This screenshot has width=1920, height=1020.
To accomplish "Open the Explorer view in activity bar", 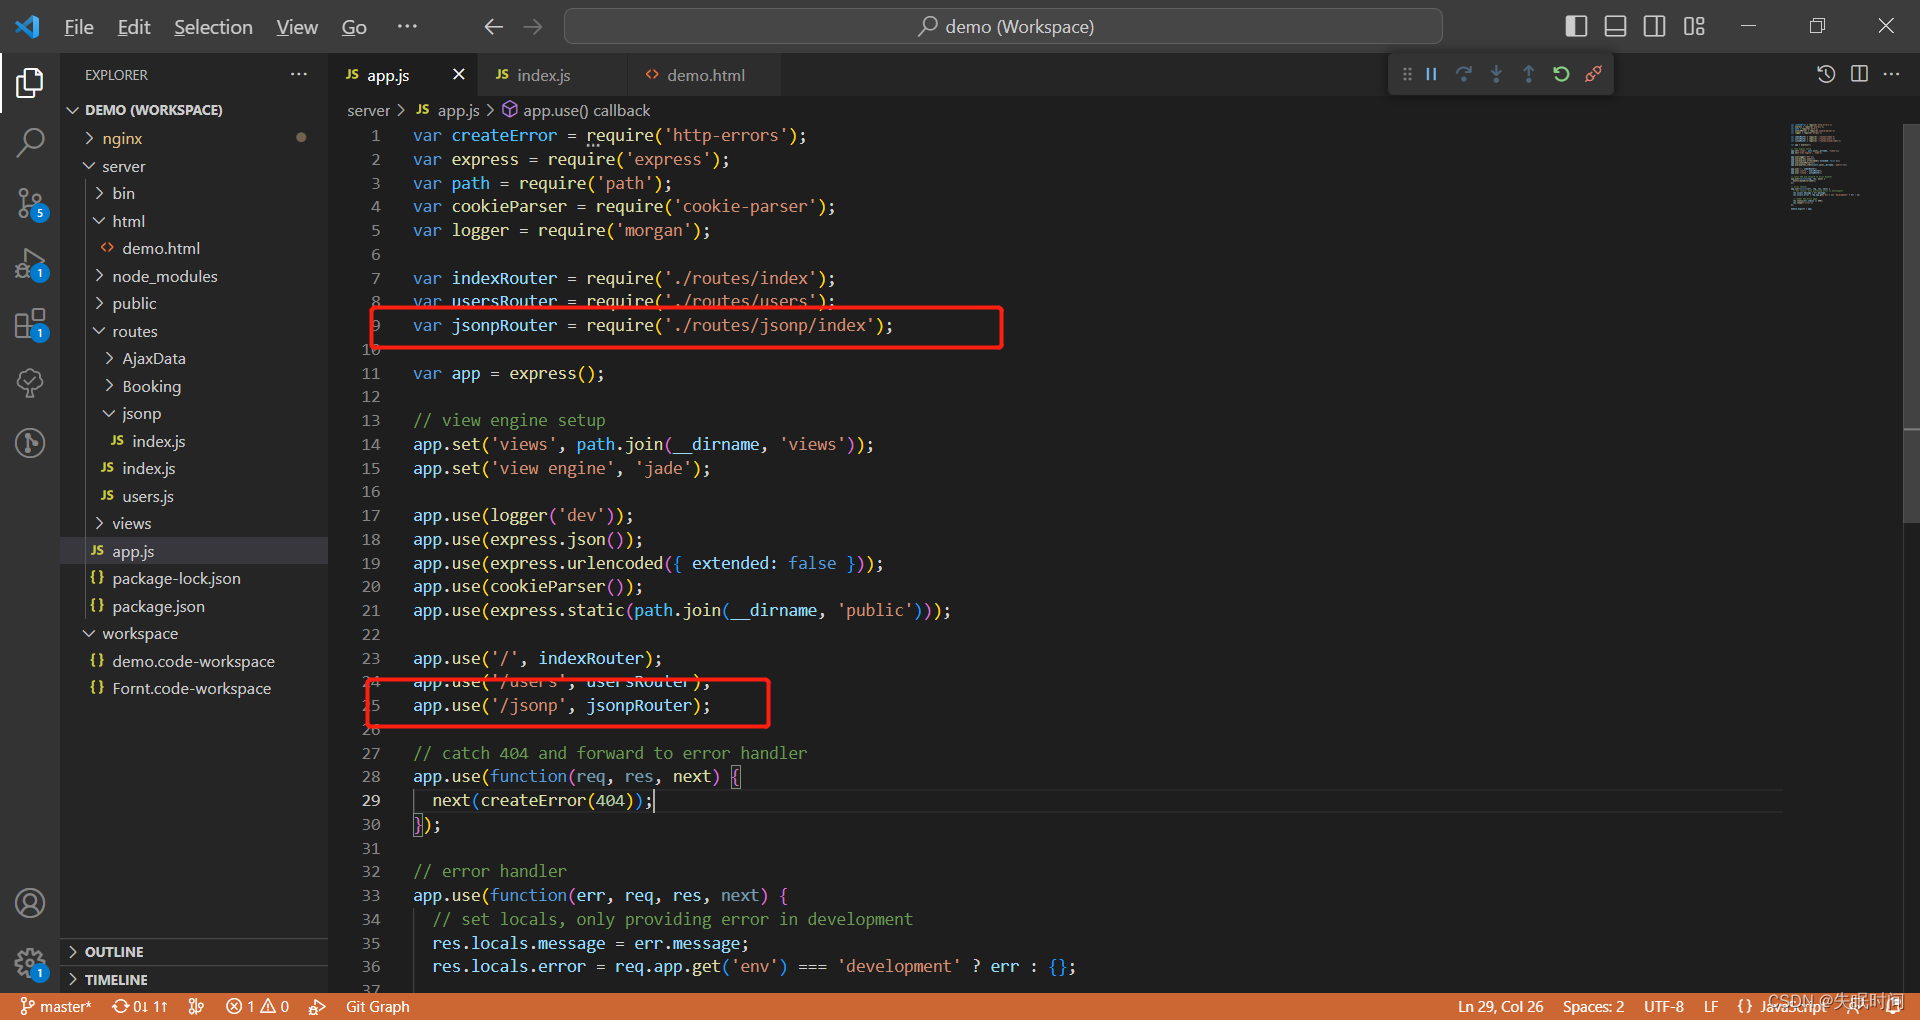I will (30, 83).
